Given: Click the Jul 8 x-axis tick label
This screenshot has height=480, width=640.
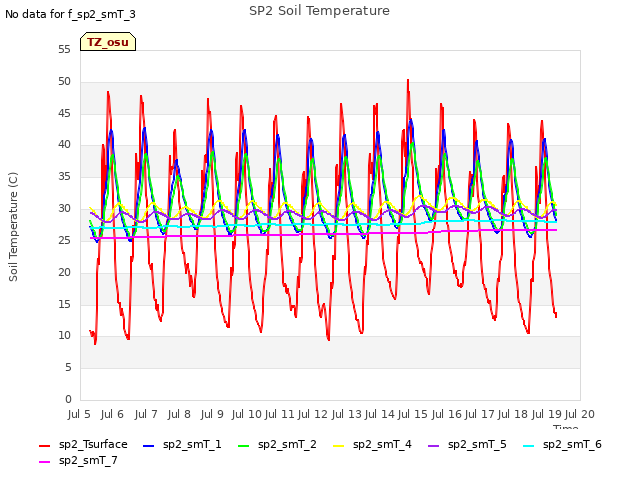Looking at the screenshot, I should tap(179, 414).
